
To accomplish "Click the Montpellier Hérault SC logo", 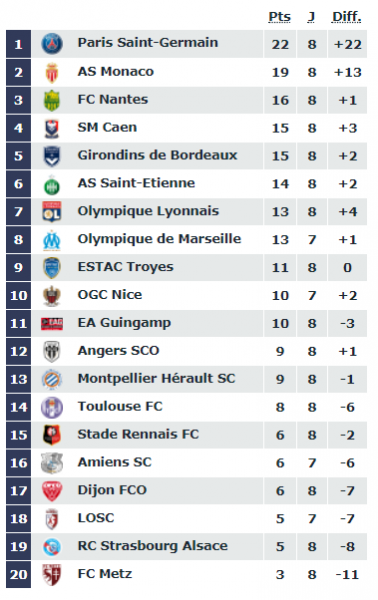I will pyautogui.click(x=52, y=379).
